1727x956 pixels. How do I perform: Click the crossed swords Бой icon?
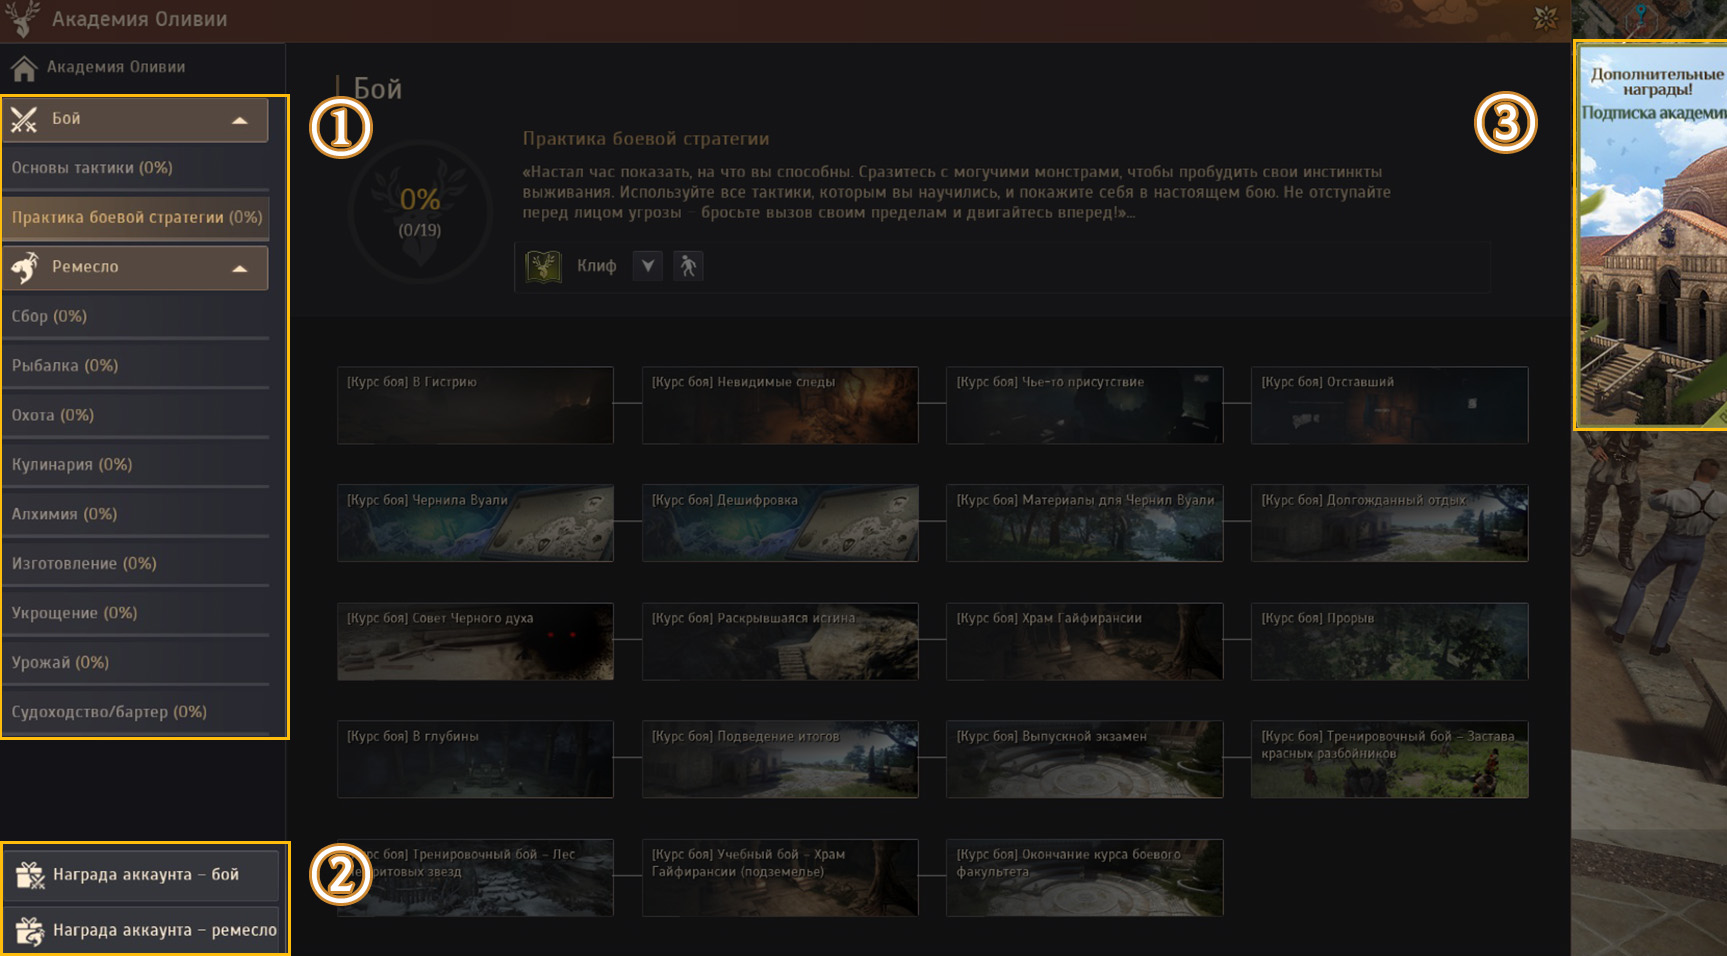point(24,120)
